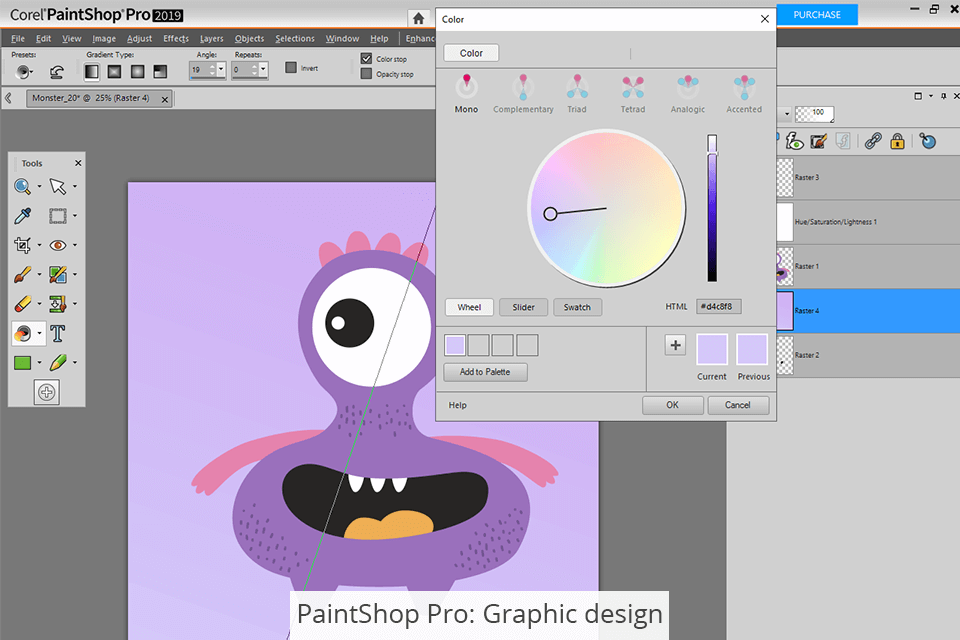The height and width of the screenshot is (640, 960).
Task: Pick the Analogic color harmony
Action: click(688, 94)
